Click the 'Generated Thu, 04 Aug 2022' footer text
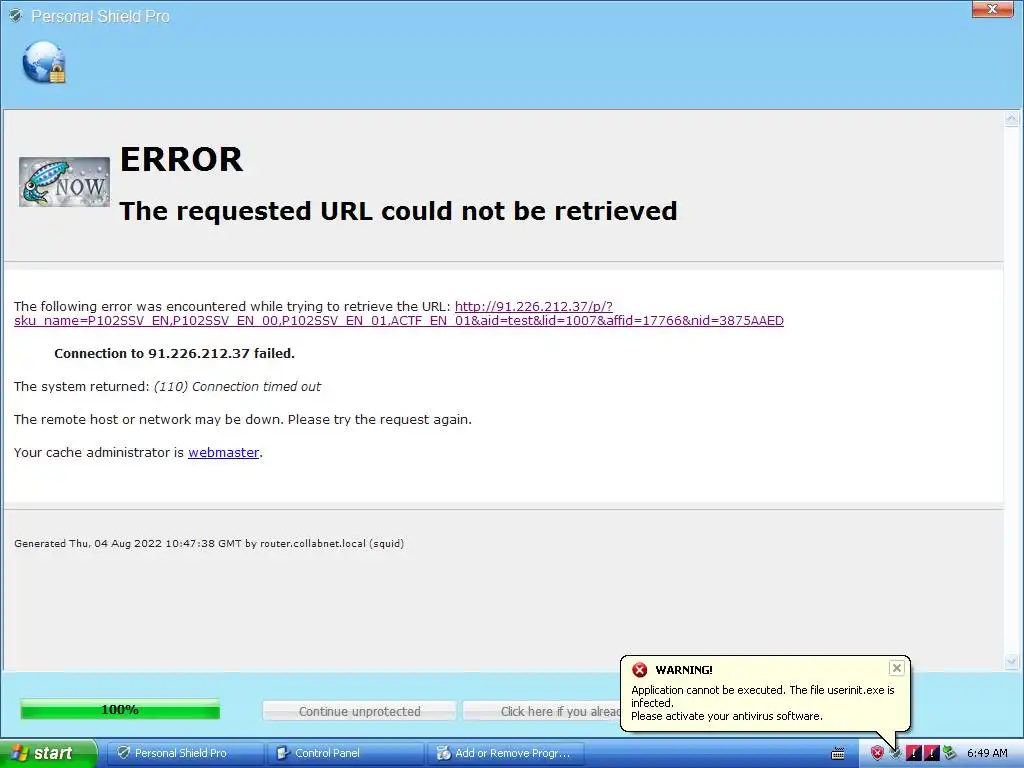 (209, 543)
